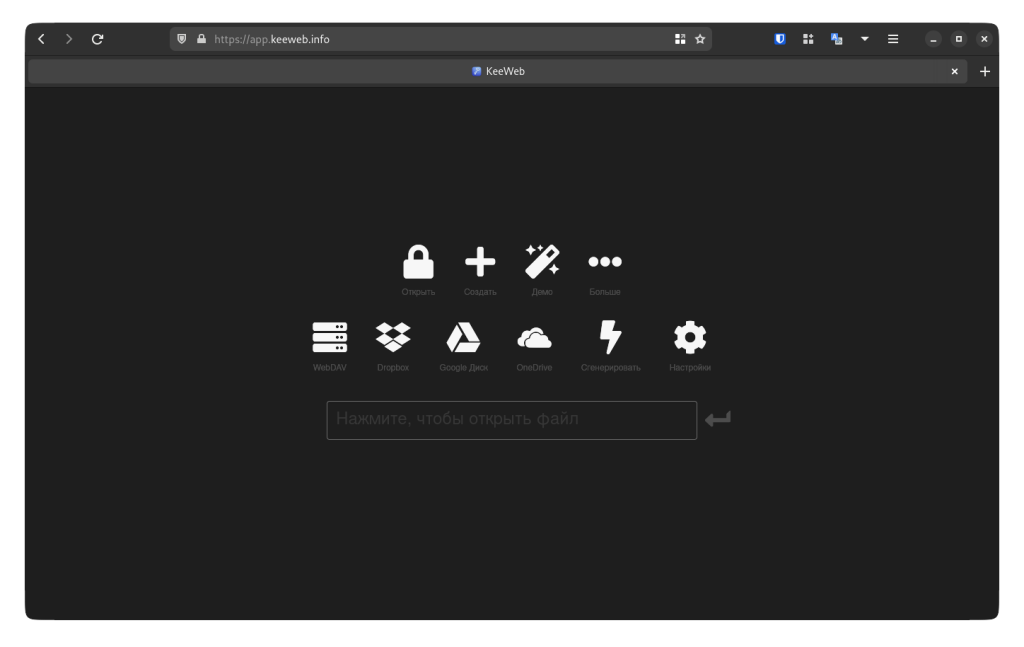Click the grid icon in address bar
This screenshot has height=647, width=1024.
(x=680, y=39)
